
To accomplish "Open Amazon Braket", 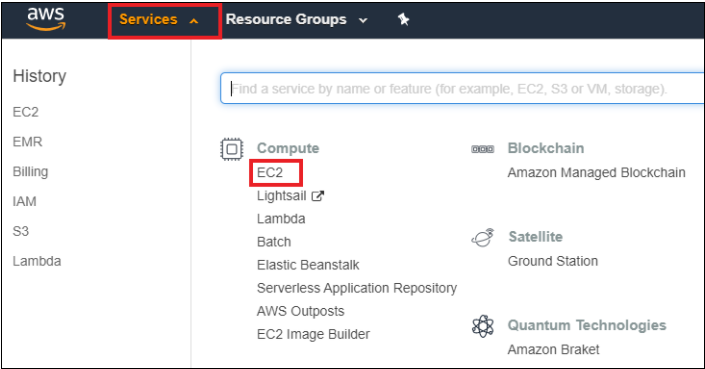I will pos(553,349).
